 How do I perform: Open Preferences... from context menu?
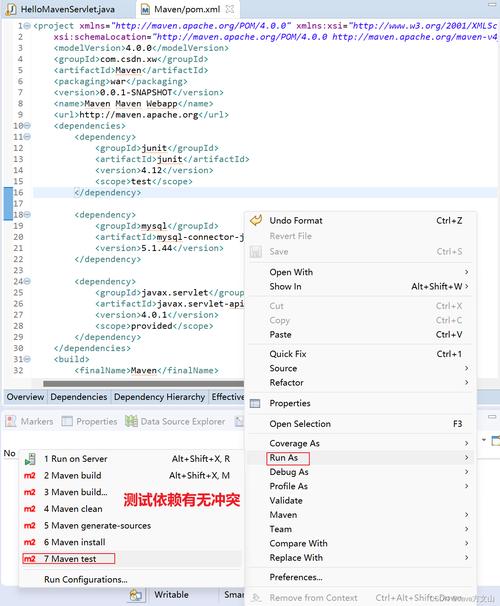360,577
